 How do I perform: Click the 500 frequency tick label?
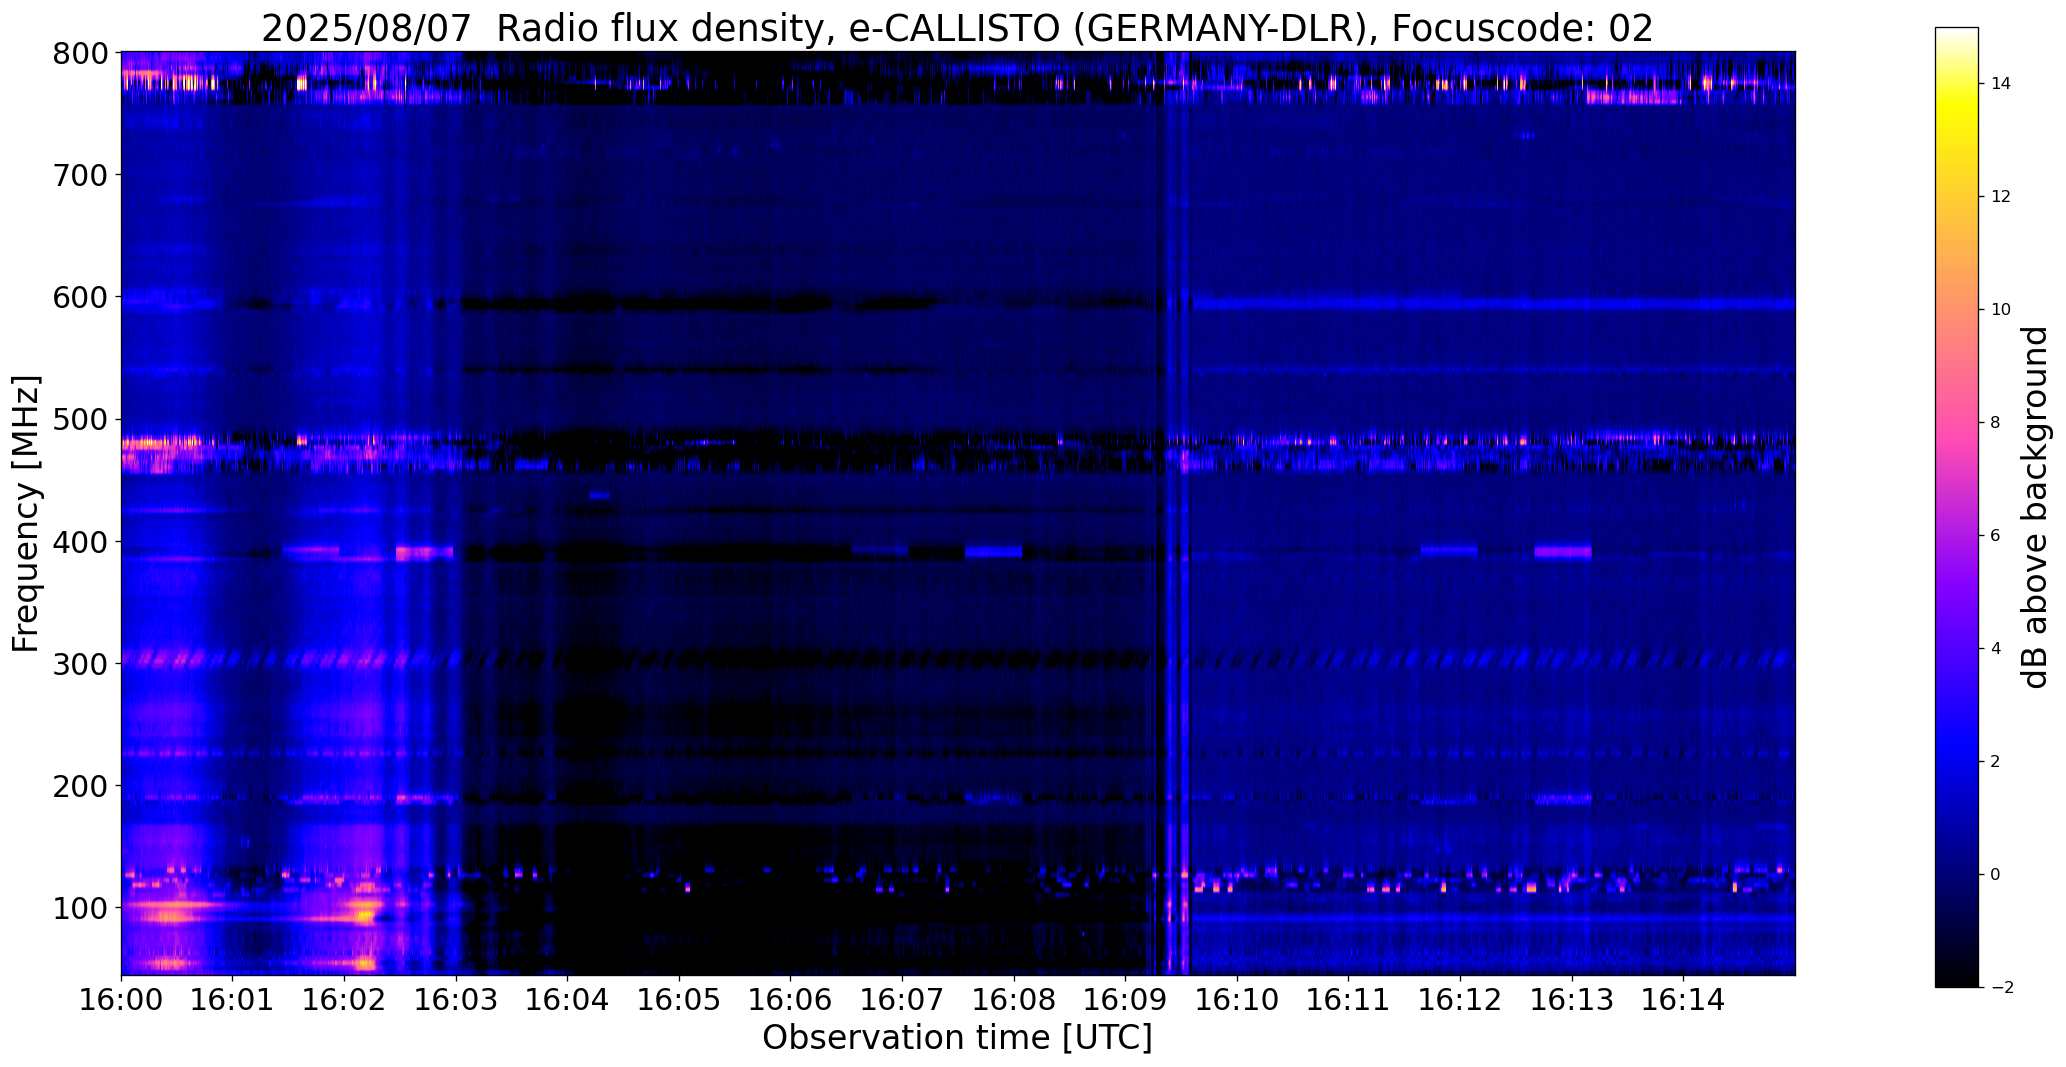coord(78,420)
